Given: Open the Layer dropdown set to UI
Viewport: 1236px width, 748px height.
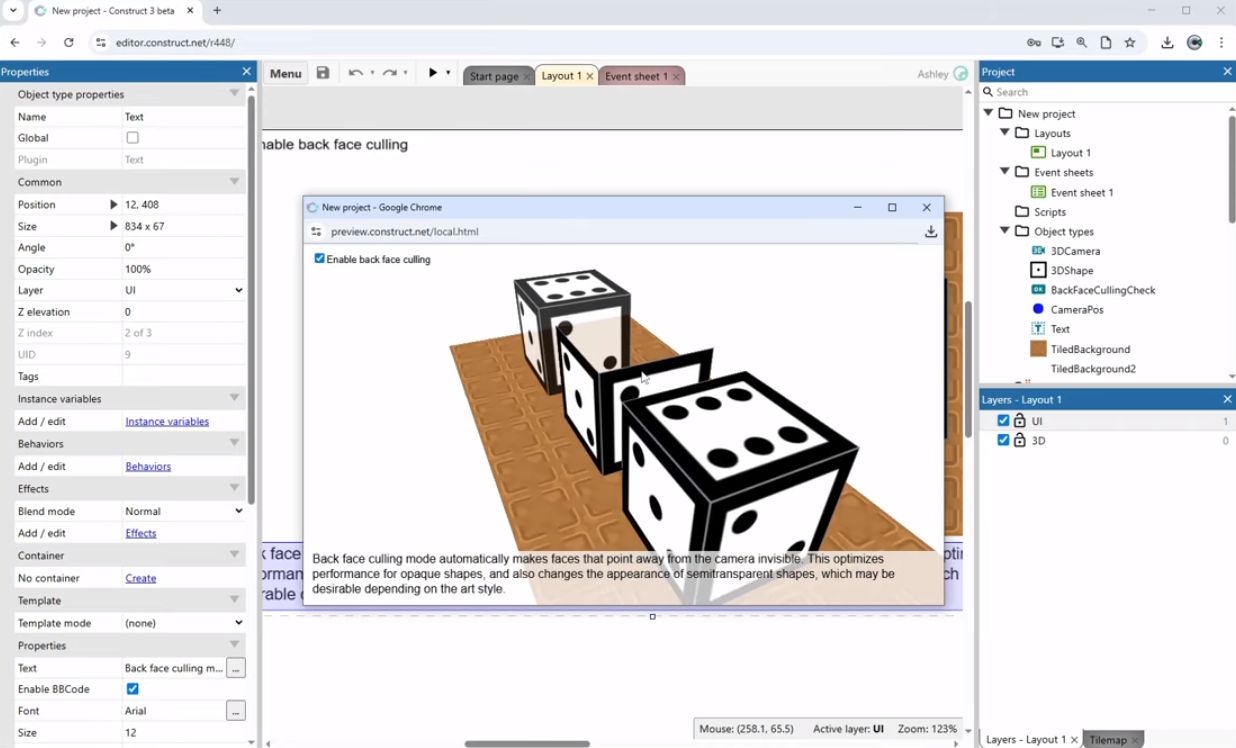Looking at the screenshot, I should 184,290.
